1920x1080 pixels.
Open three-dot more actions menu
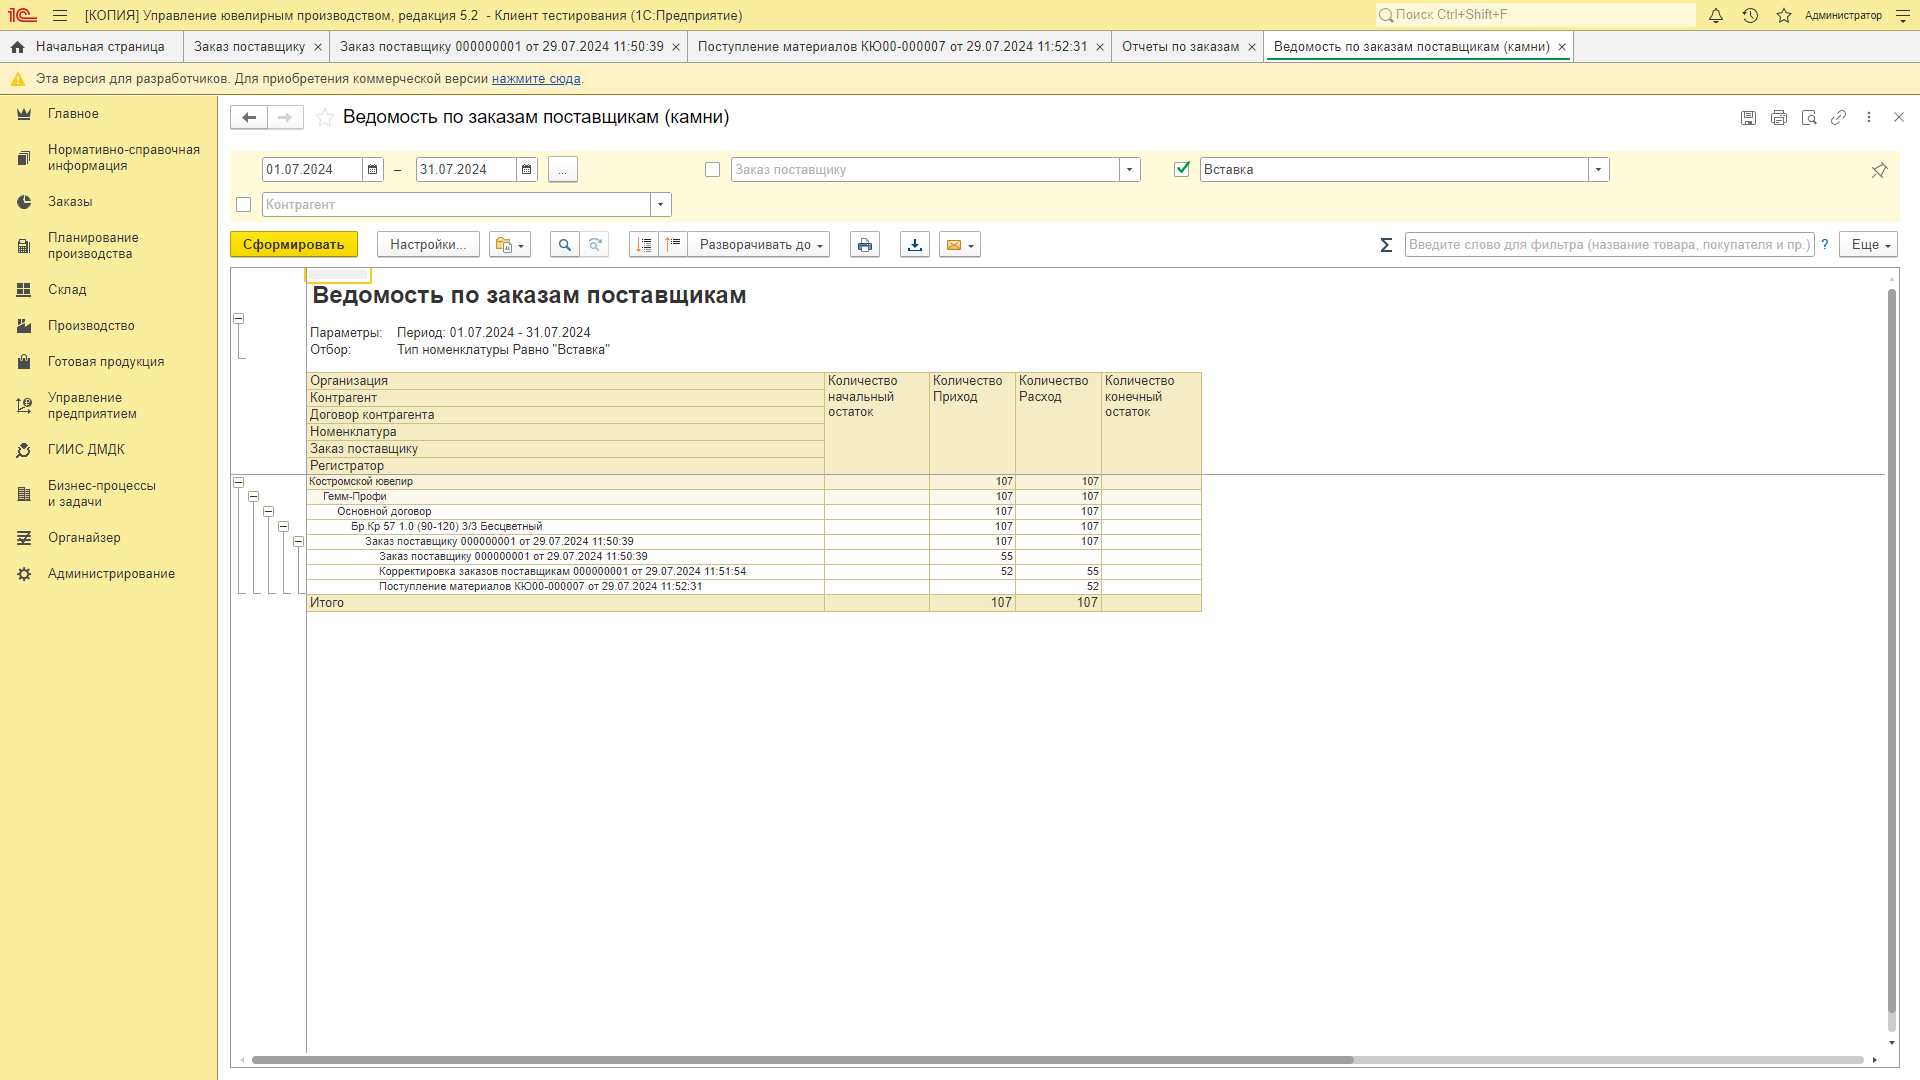coord(1868,118)
